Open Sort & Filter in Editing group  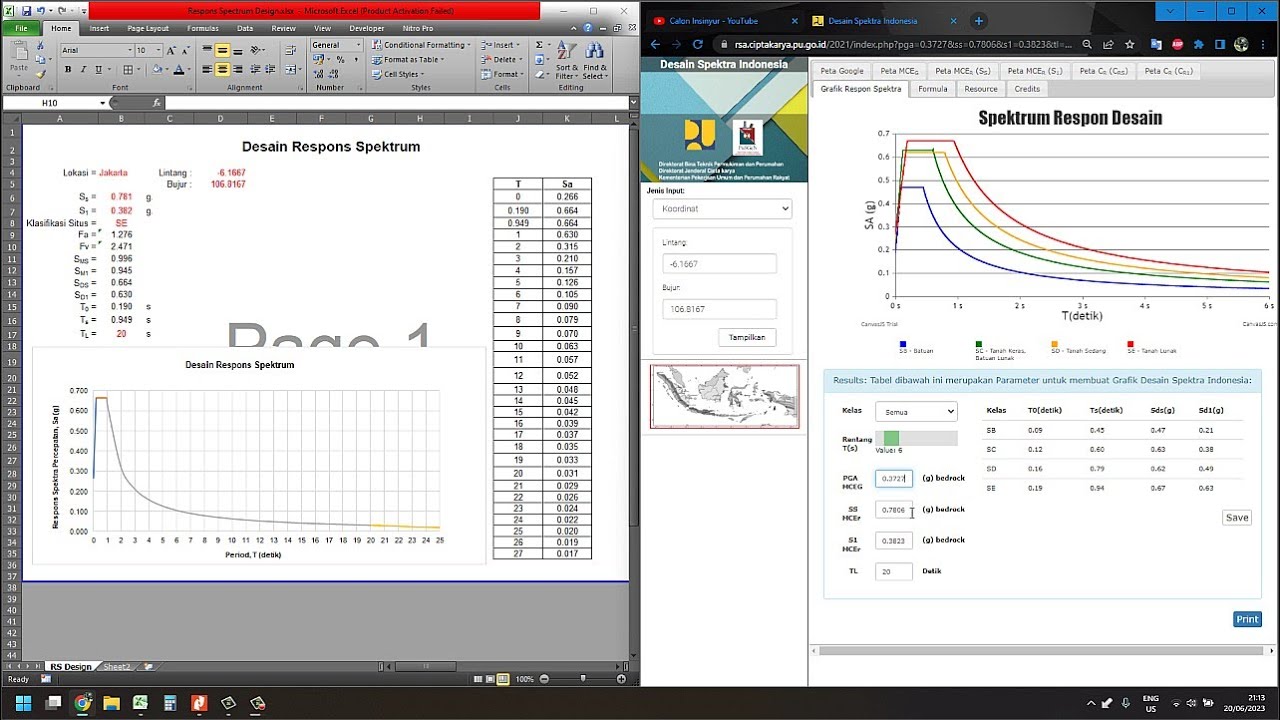[566, 62]
